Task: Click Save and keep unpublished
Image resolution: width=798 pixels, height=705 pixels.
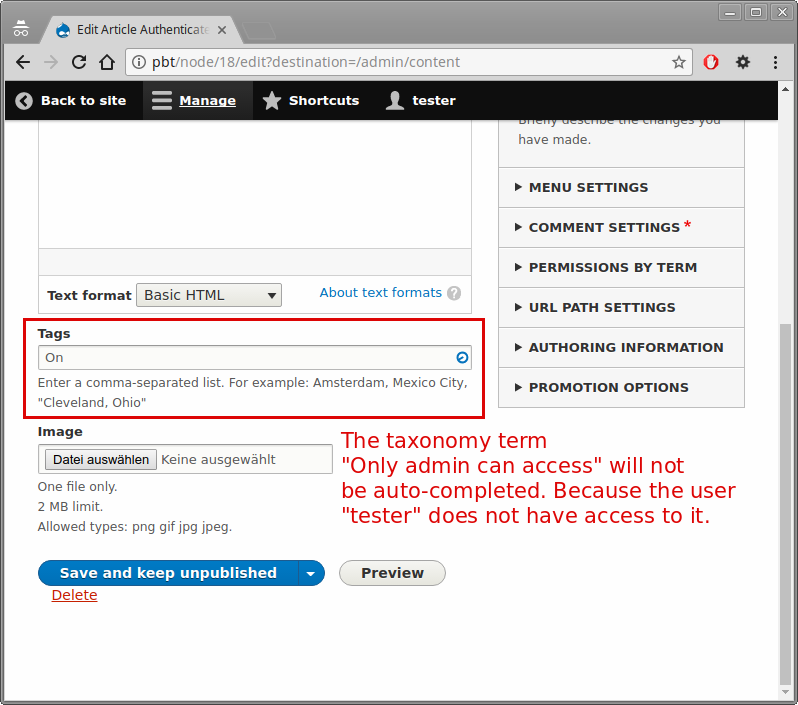Action: point(168,573)
